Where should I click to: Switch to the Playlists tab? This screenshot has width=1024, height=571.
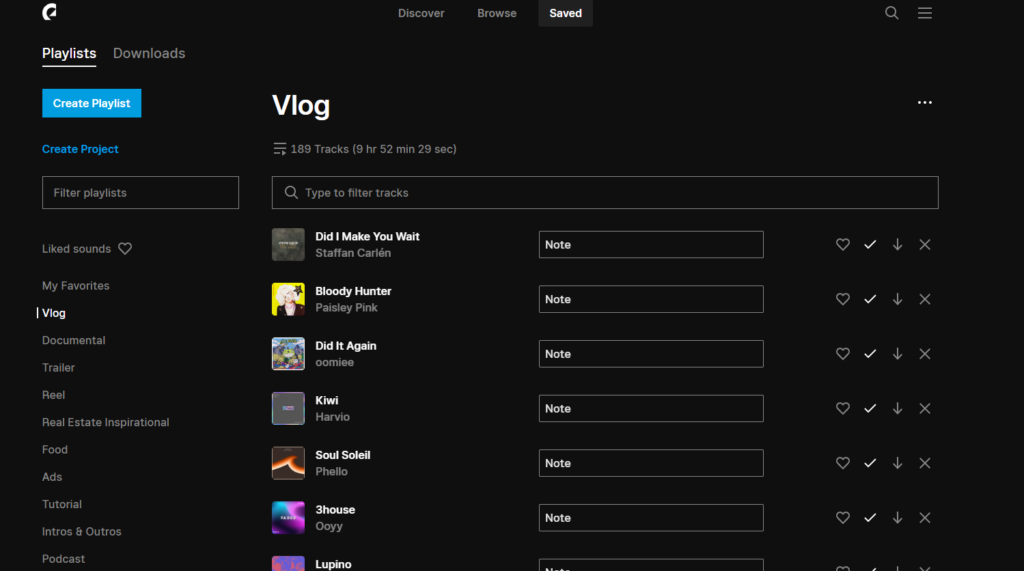(69, 54)
